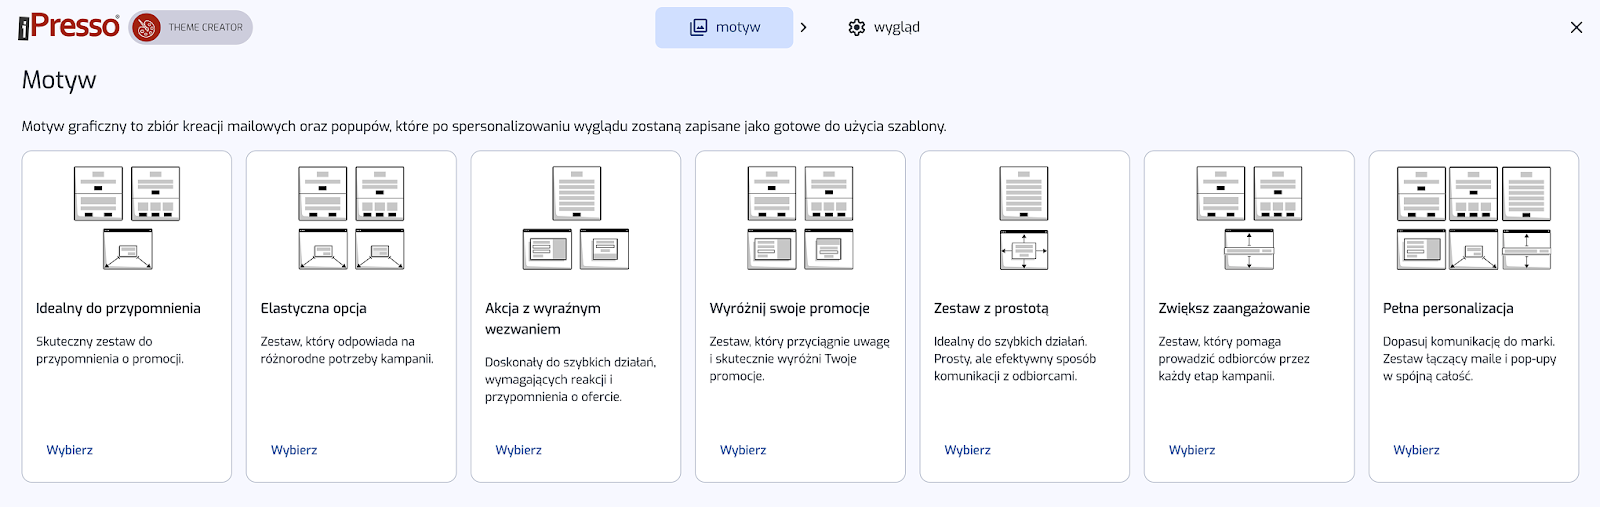Select the Elastyczna opcja layout illustration
1600x507 pixels.
pos(351,218)
